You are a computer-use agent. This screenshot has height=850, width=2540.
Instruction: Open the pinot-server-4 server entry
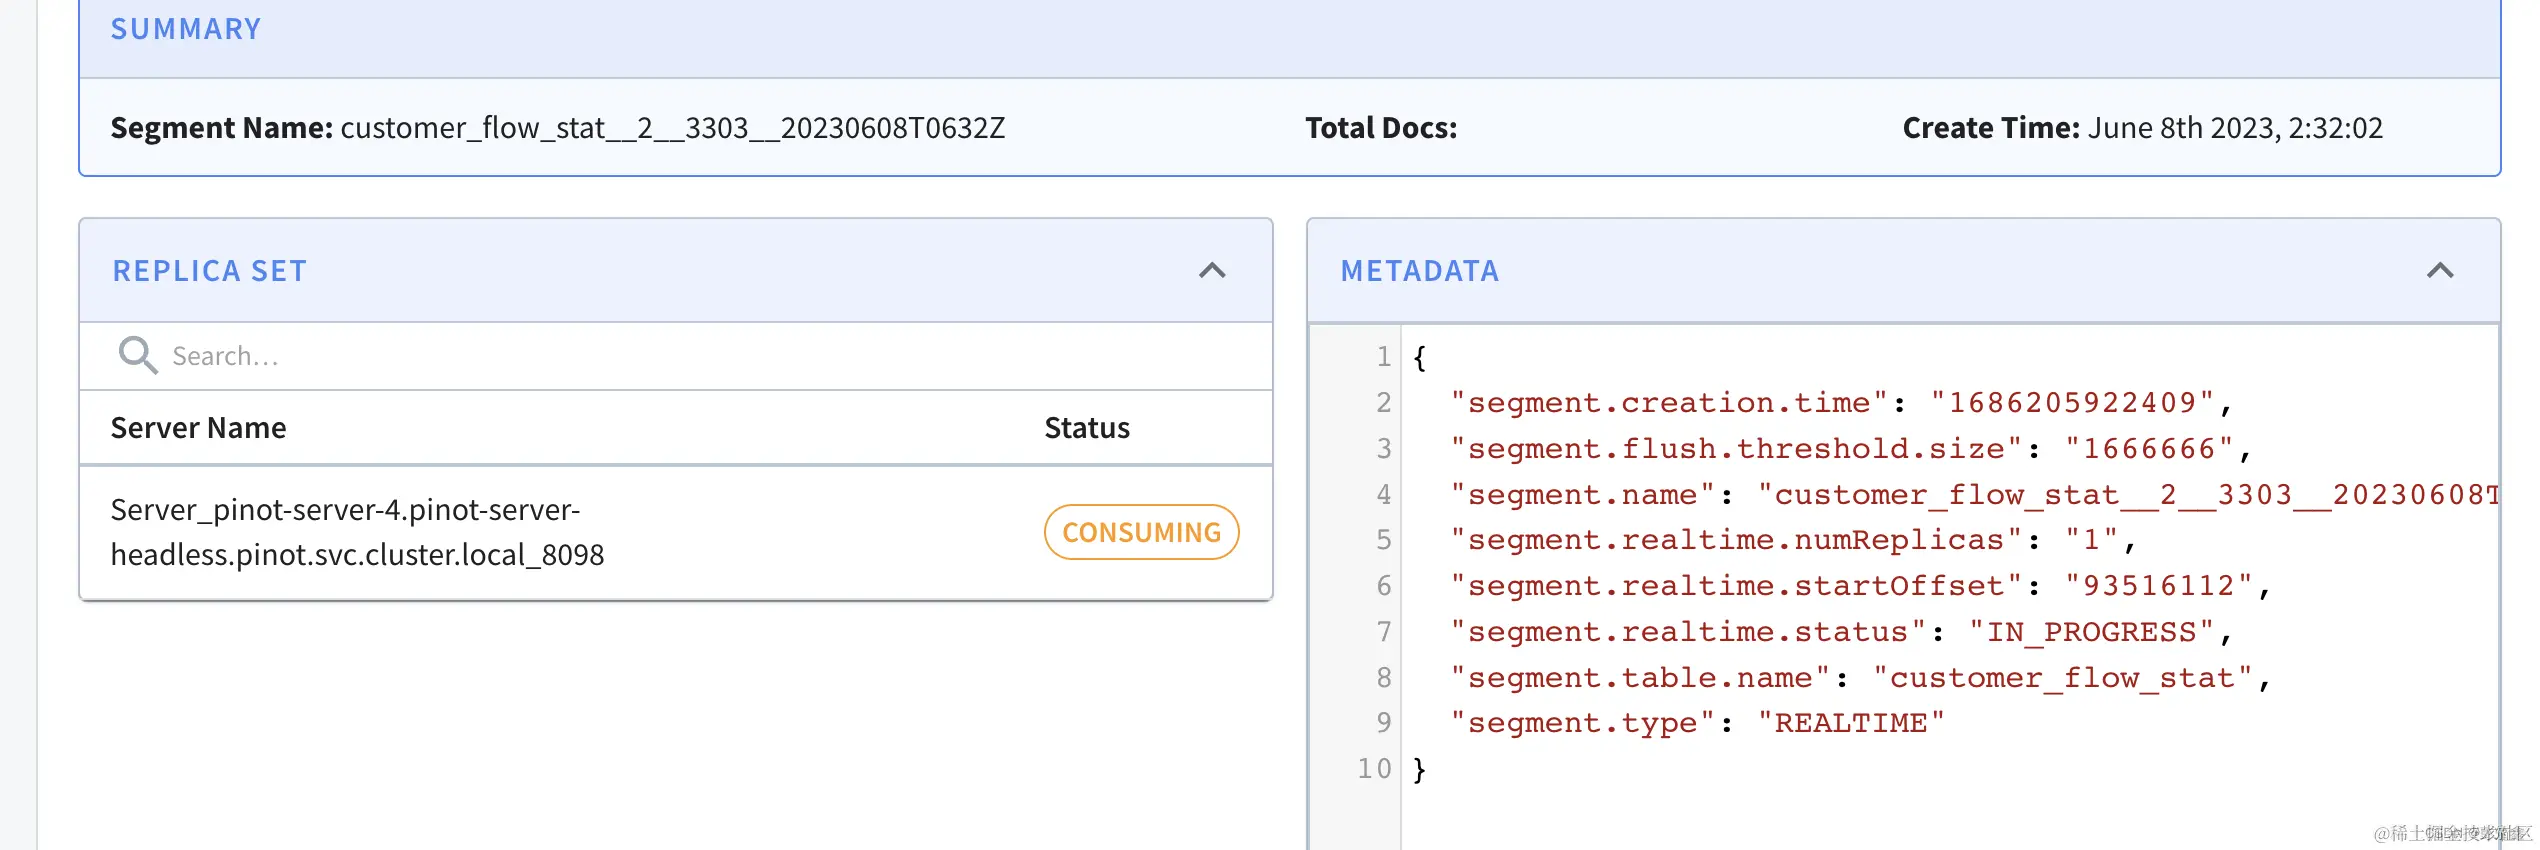point(357,532)
